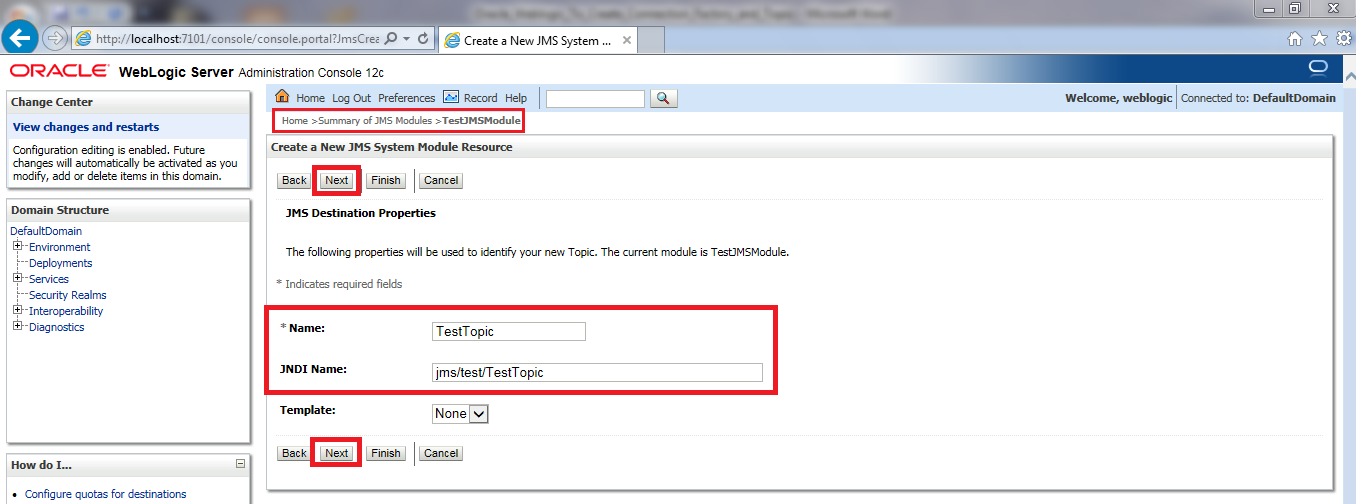Close the Create a New JMS System tab
This screenshot has height=504, width=1356.
[x=627, y=40]
